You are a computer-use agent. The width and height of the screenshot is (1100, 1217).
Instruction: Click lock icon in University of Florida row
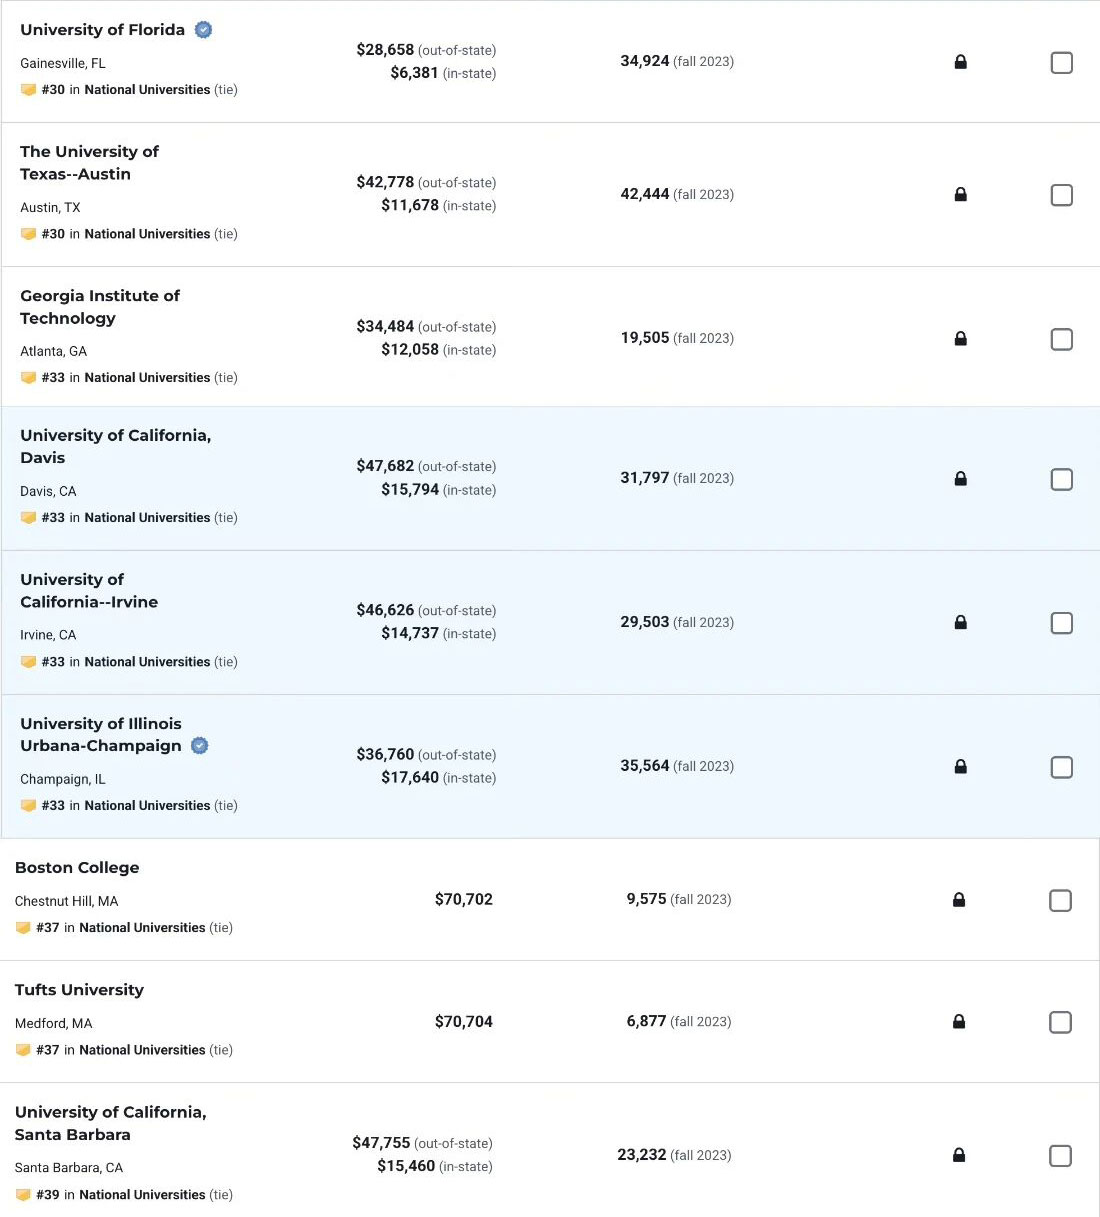pyautogui.click(x=960, y=62)
